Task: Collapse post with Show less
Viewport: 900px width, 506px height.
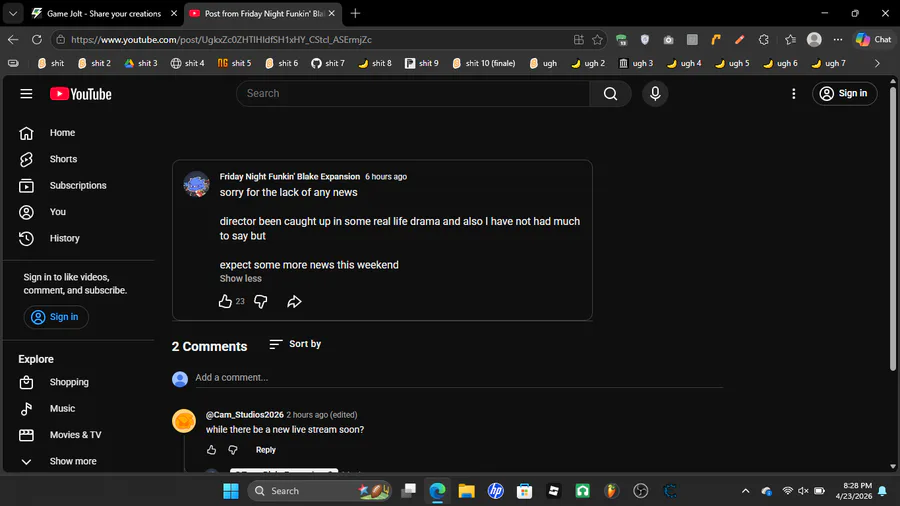Action: (240, 278)
